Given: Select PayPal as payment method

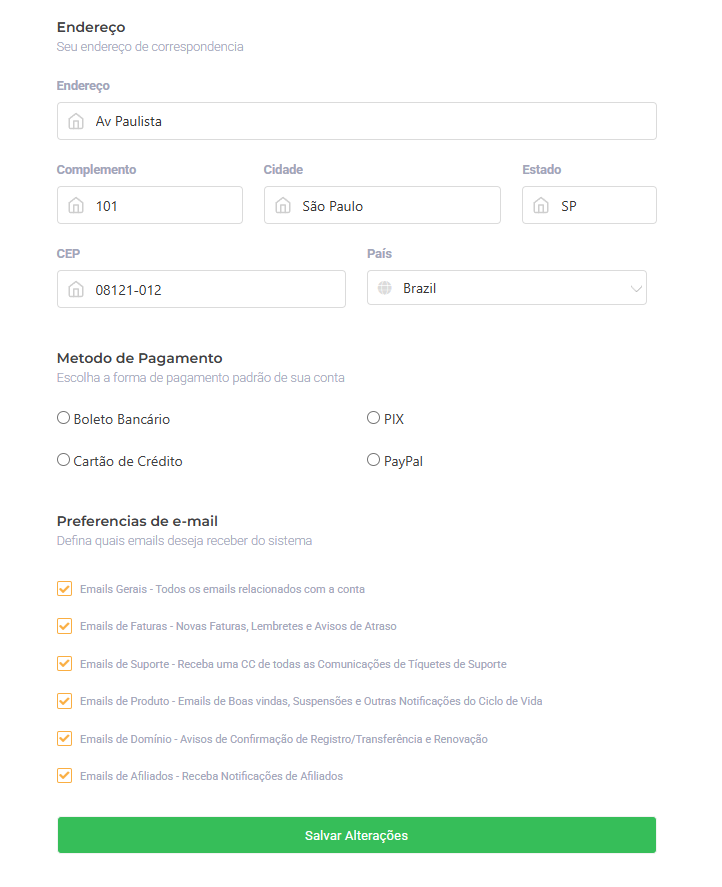Looking at the screenshot, I should pyautogui.click(x=374, y=460).
